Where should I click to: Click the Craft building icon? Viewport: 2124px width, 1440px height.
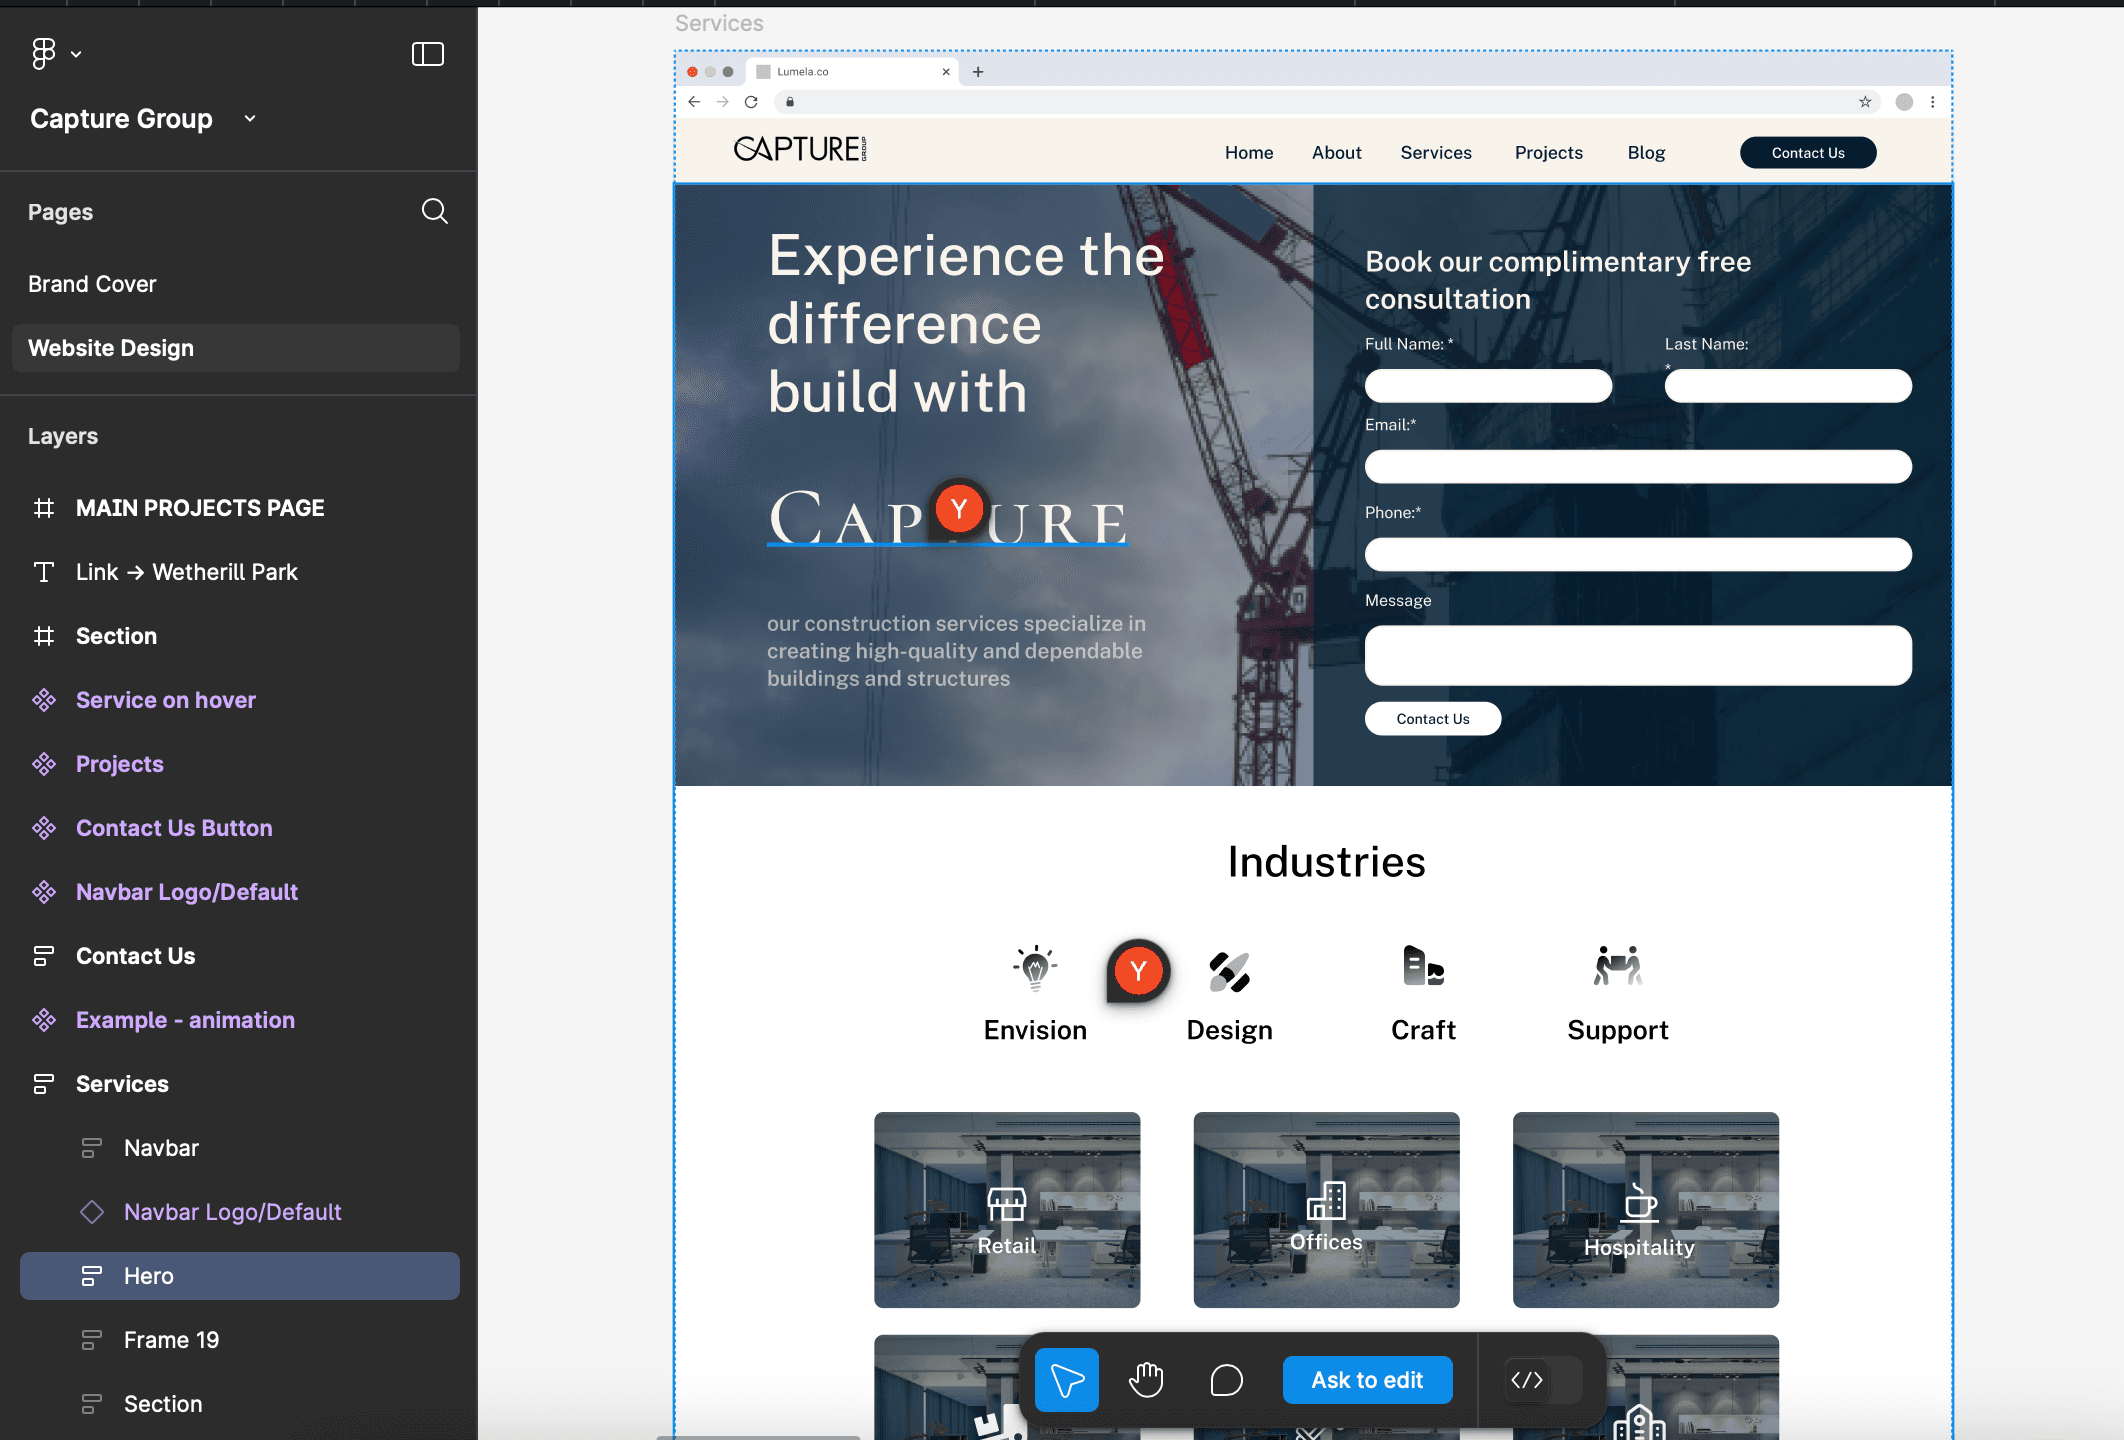tap(1423, 966)
